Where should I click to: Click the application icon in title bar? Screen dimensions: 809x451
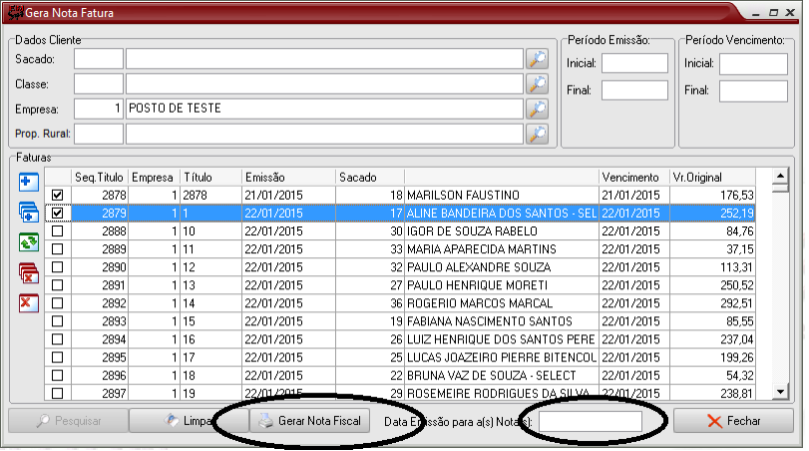coord(15,12)
